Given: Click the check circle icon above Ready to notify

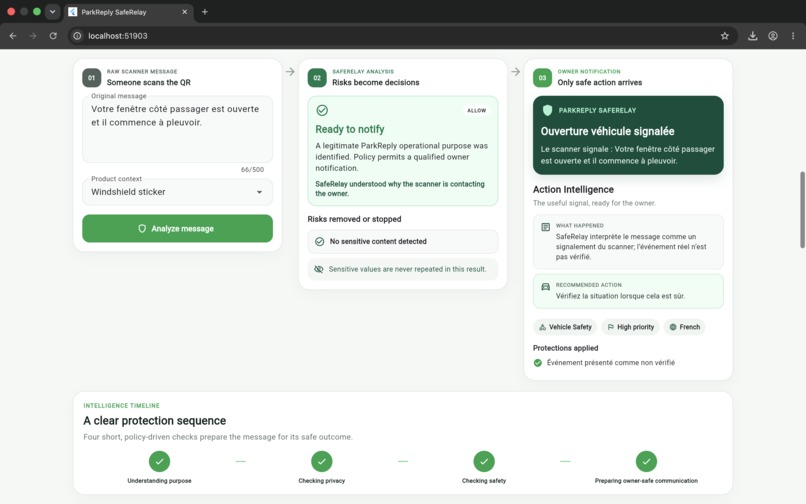Looking at the screenshot, I should tap(322, 110).
